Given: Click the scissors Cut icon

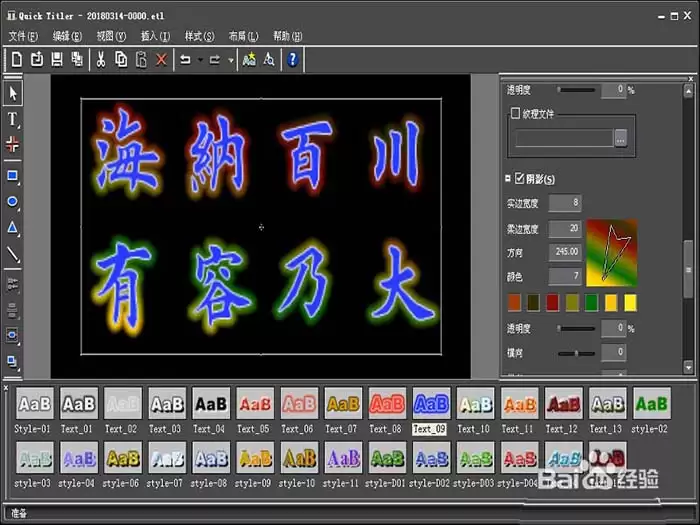Looking at the screenshot, I should click(x=101, y=59).
